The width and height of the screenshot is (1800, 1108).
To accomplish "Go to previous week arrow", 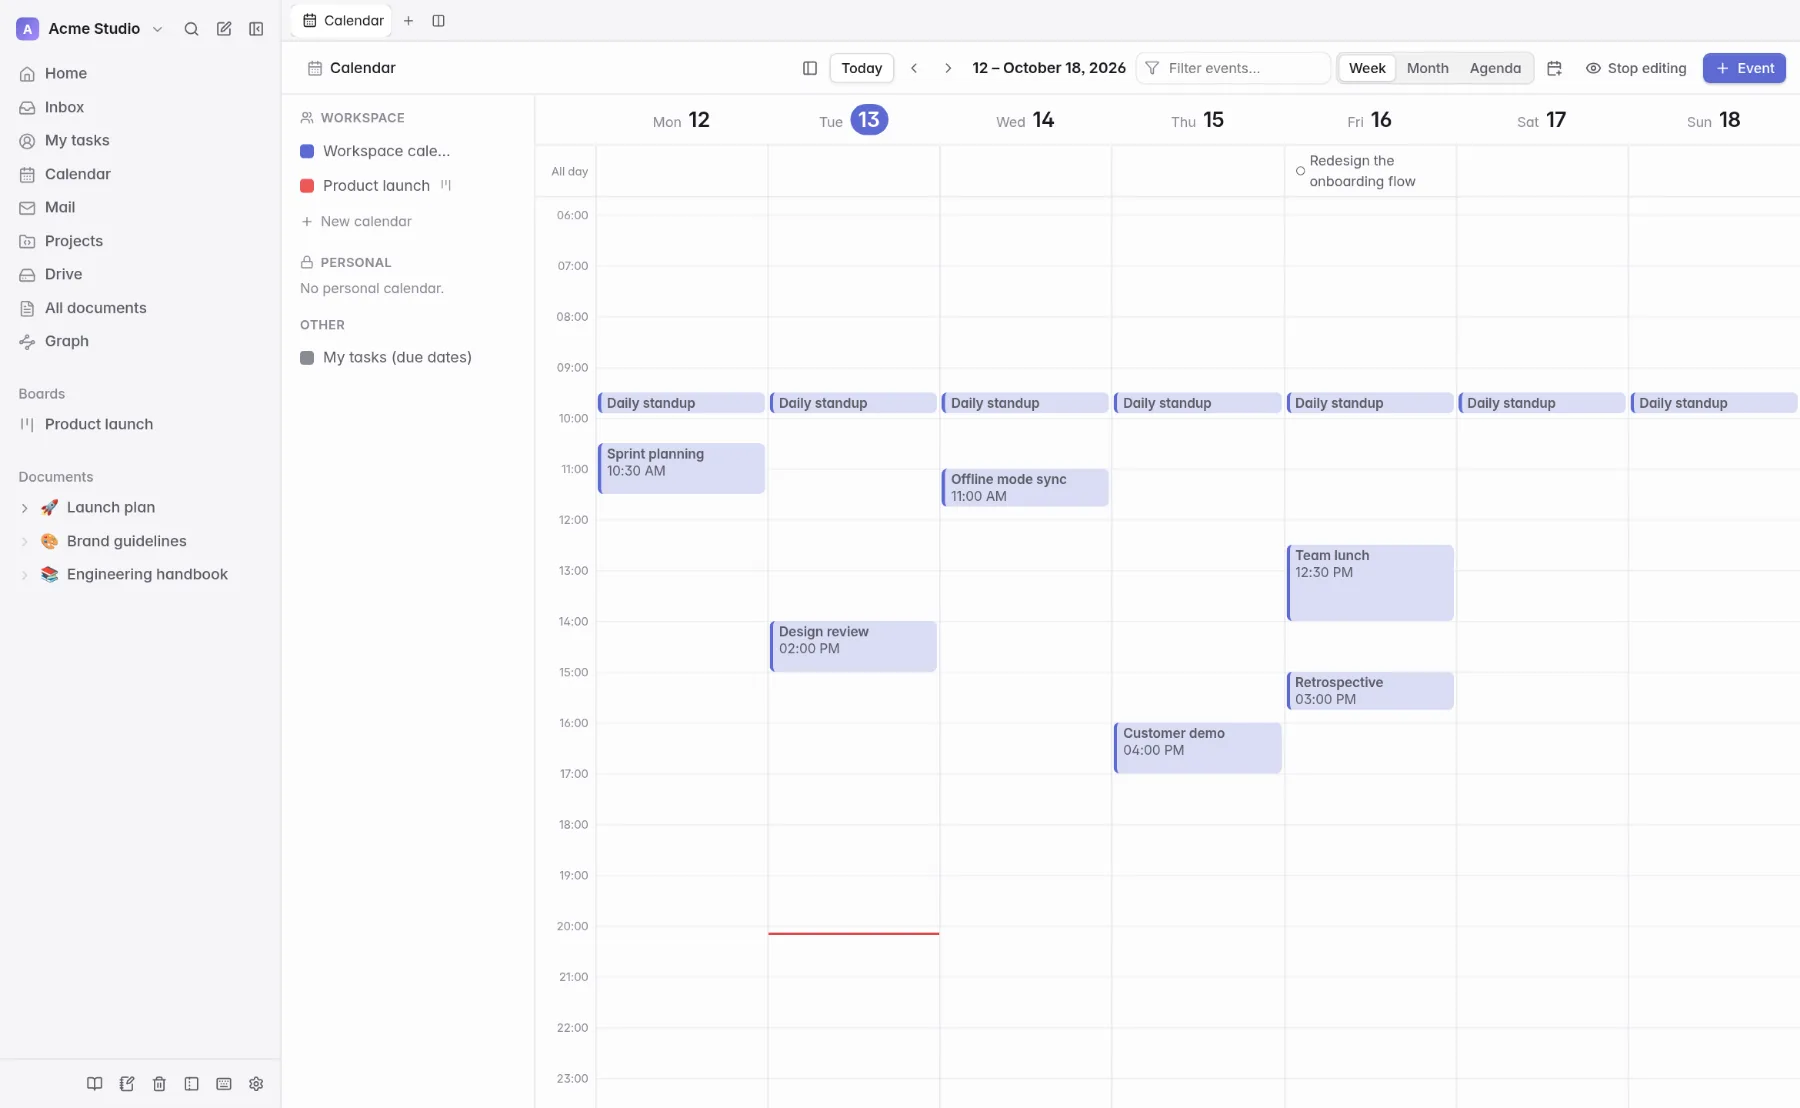I will click(914, 68).
